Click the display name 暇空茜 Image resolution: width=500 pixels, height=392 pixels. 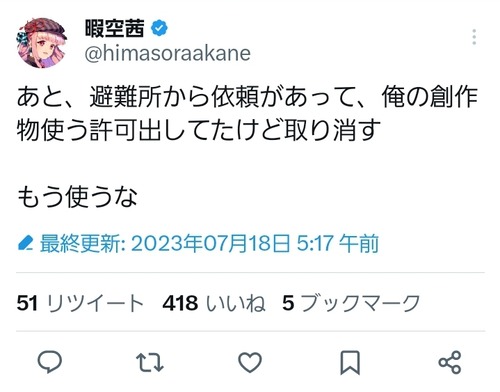click(x=114, y=28)
